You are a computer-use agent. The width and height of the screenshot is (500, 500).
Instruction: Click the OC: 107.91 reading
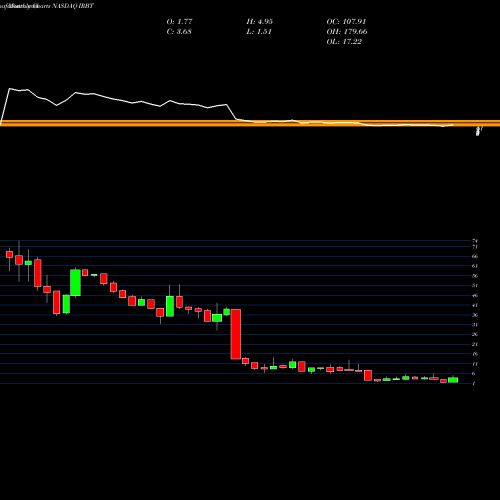346,22
